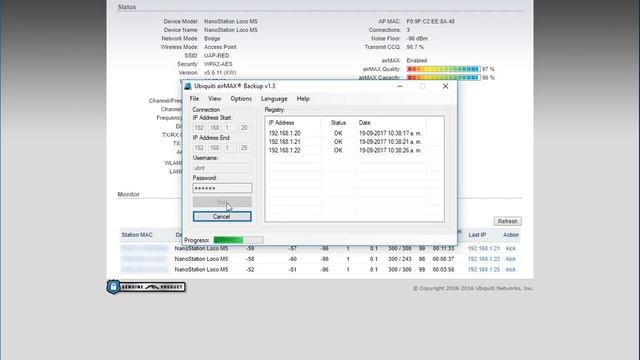Click the Status column header in Registry
640x360 pixels.
(338, 122)
